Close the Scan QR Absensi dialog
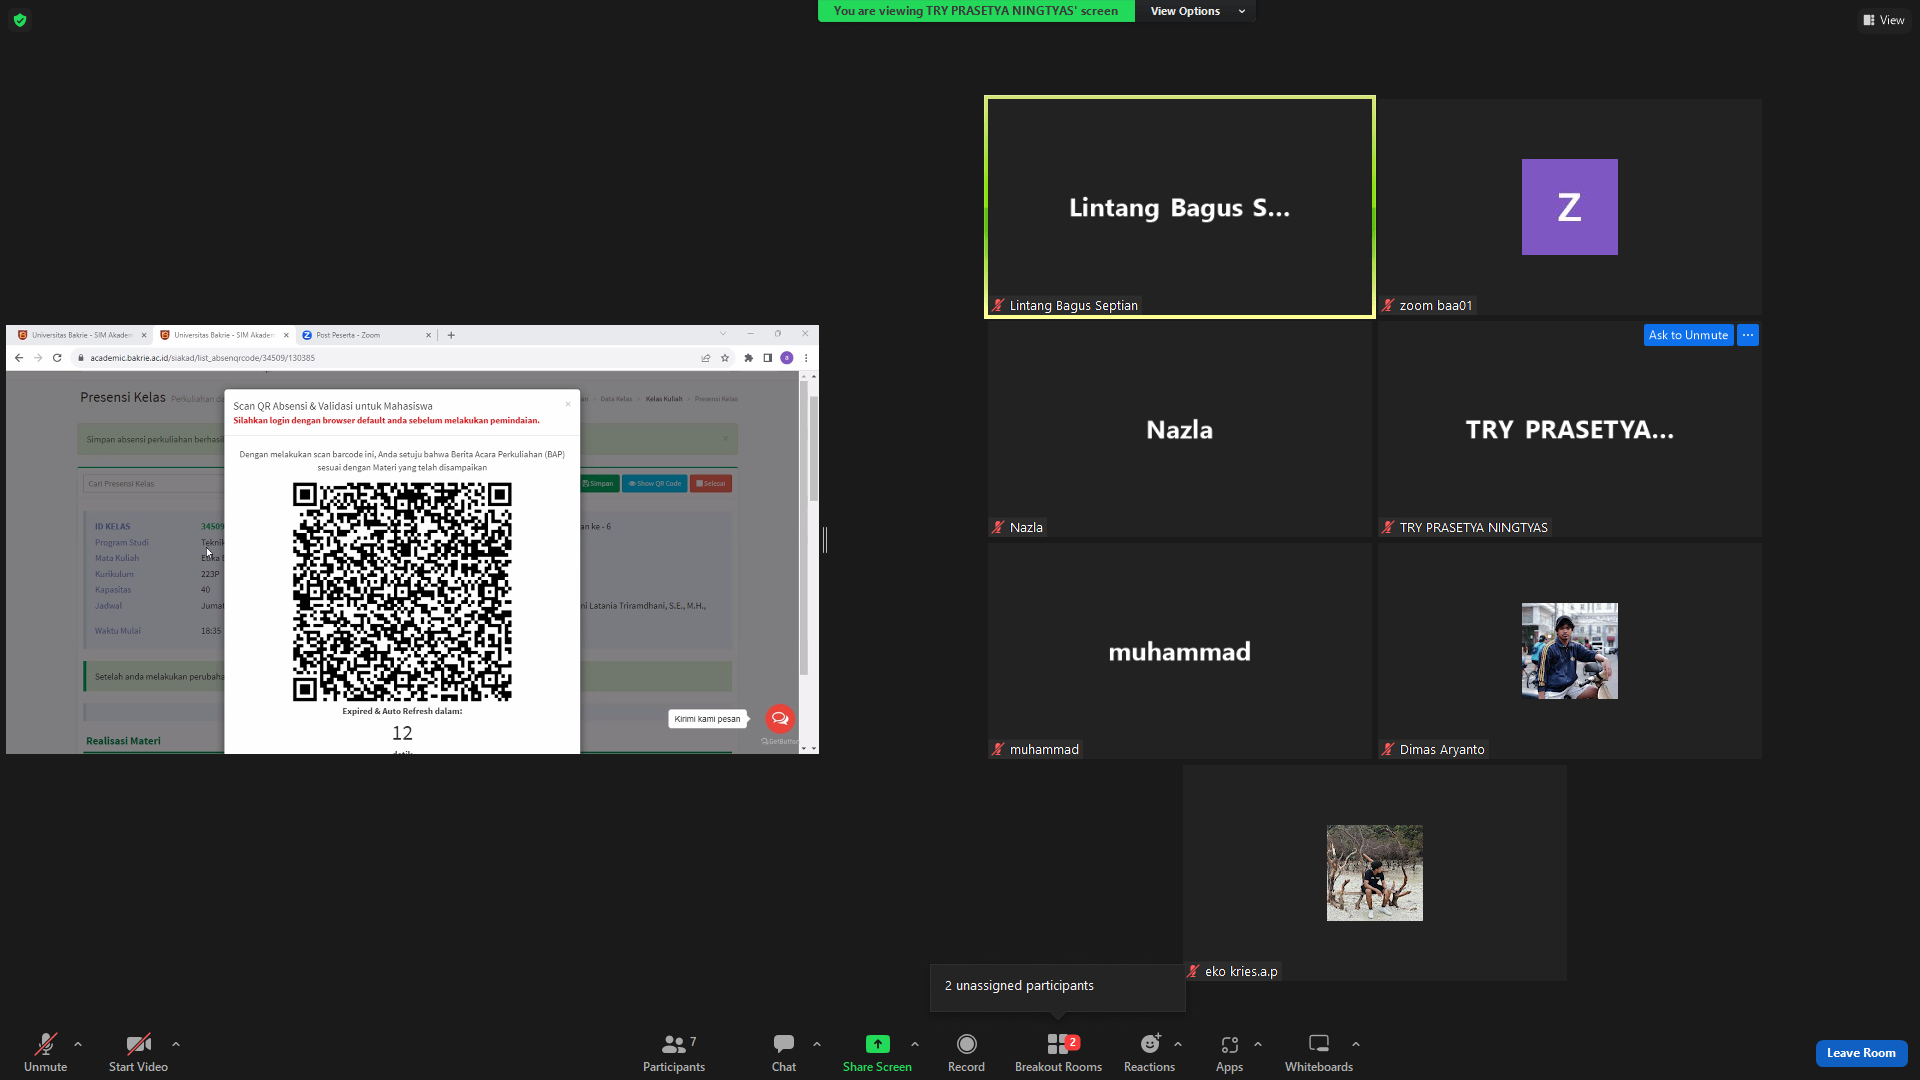This screenshot has height=1080, width=1920. tap(568, 404)
